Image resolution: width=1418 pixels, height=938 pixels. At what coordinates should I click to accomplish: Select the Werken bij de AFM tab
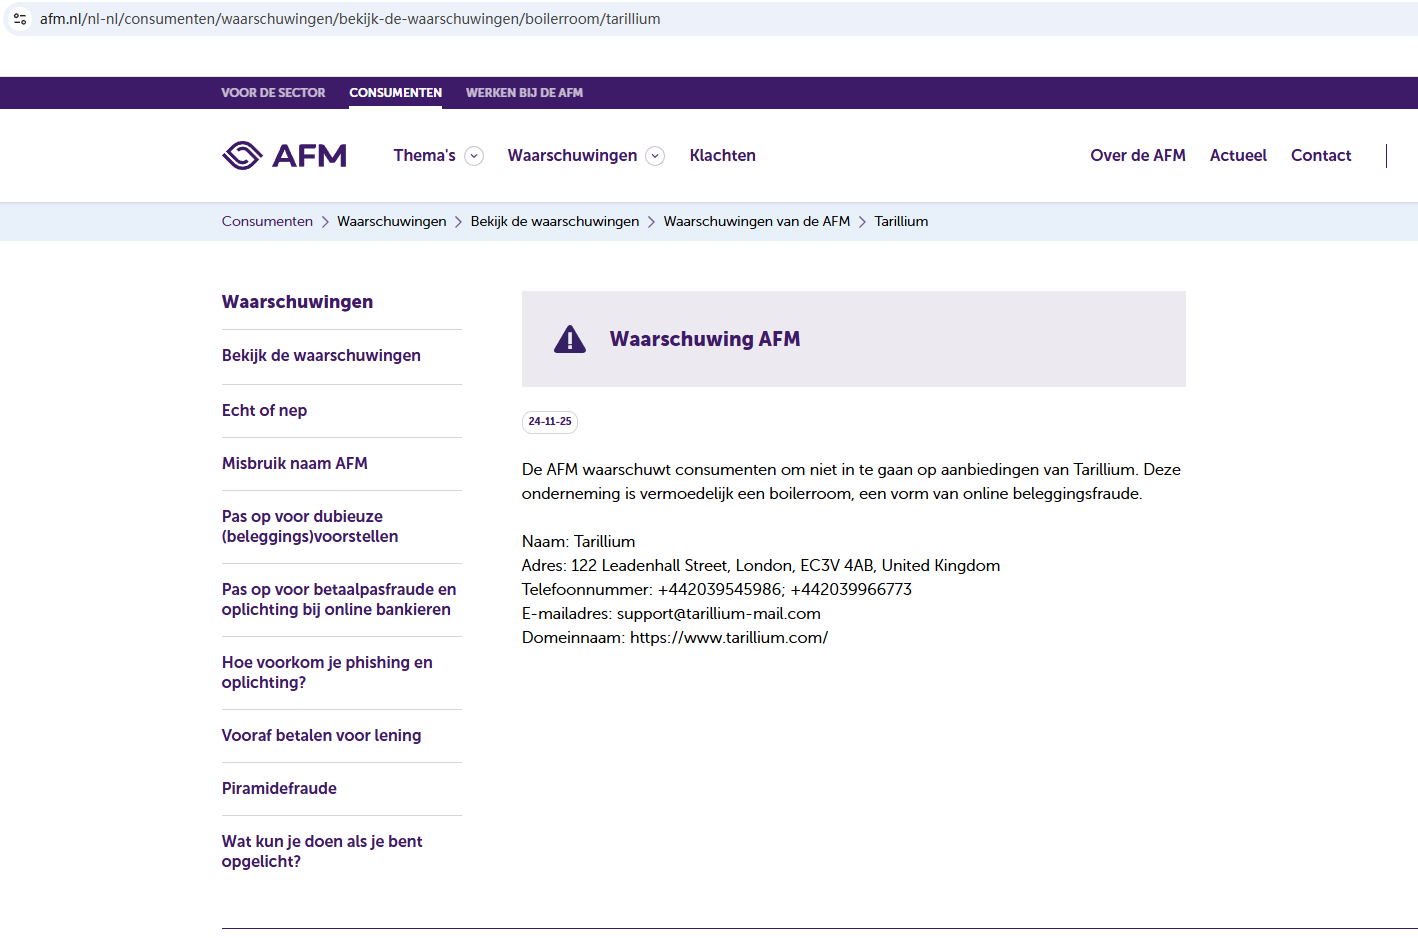tap(524, 93)
